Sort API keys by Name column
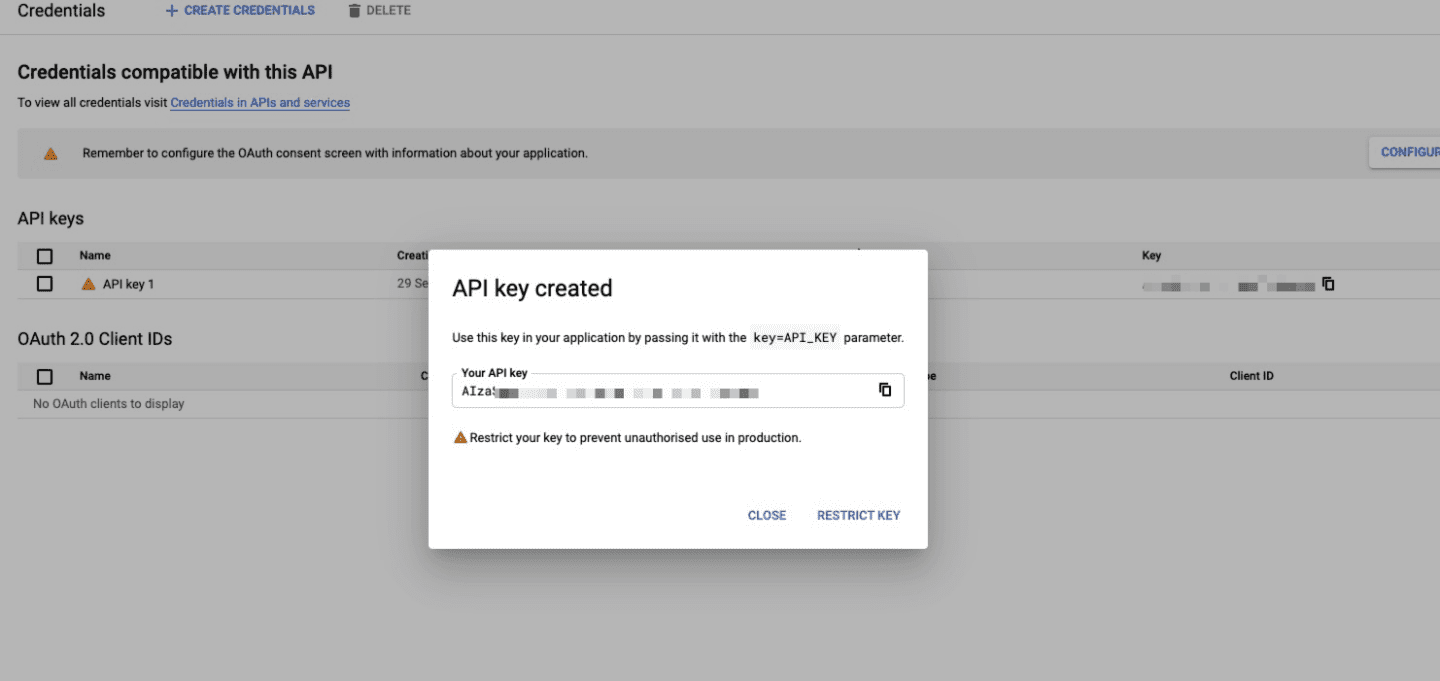Viewport: 1440px width, 681px height. pos(95,256)
